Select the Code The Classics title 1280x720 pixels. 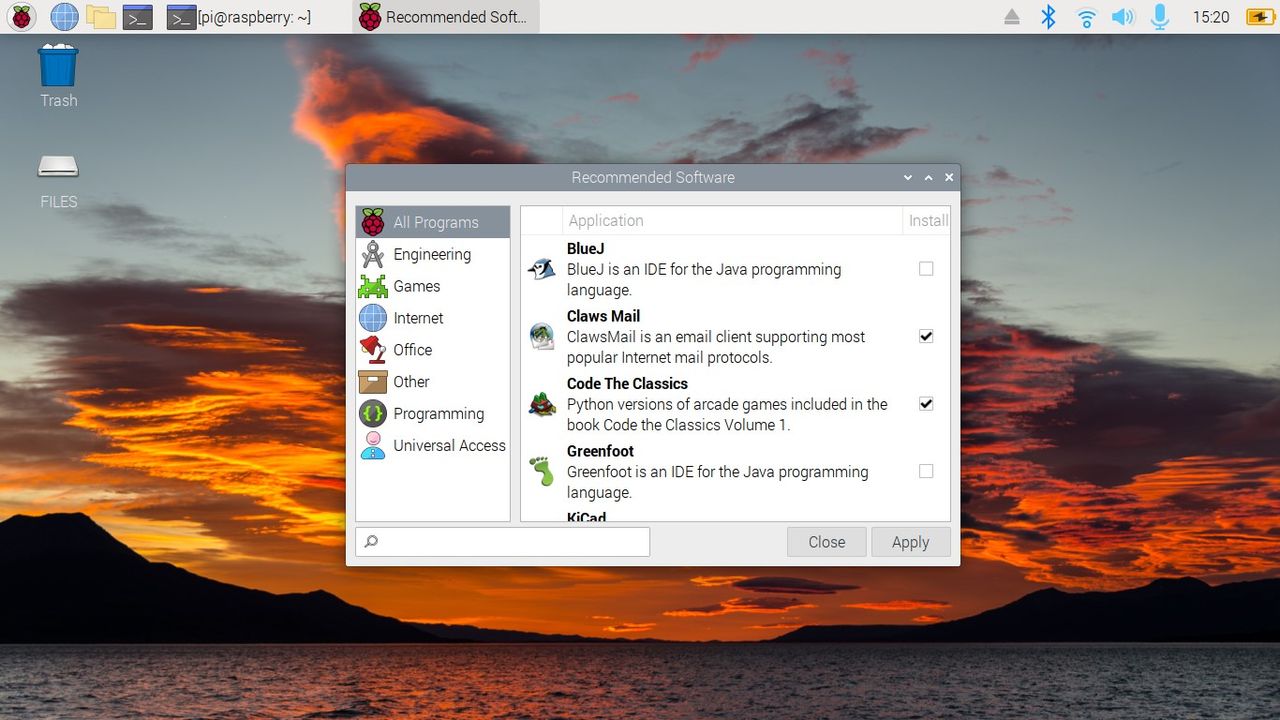(627, 384)
